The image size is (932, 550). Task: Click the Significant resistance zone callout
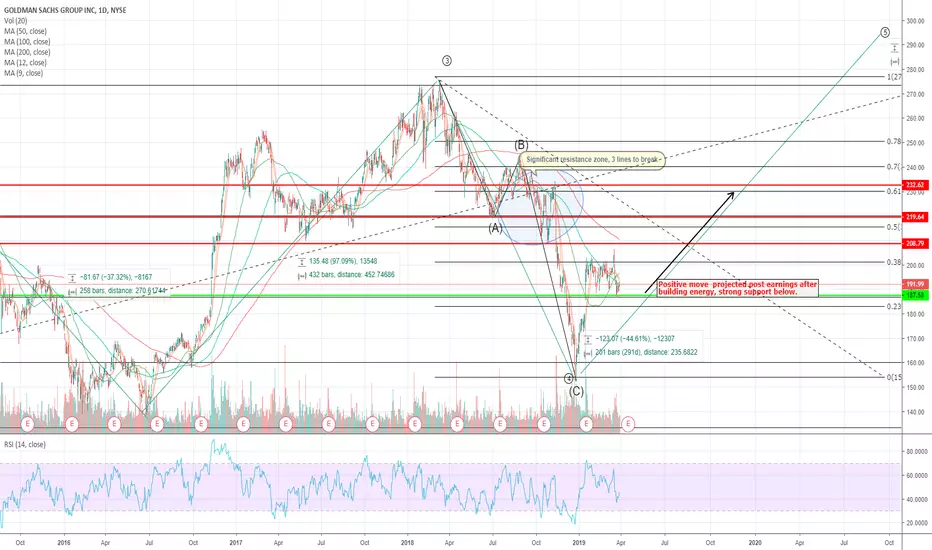coord(593,160)
